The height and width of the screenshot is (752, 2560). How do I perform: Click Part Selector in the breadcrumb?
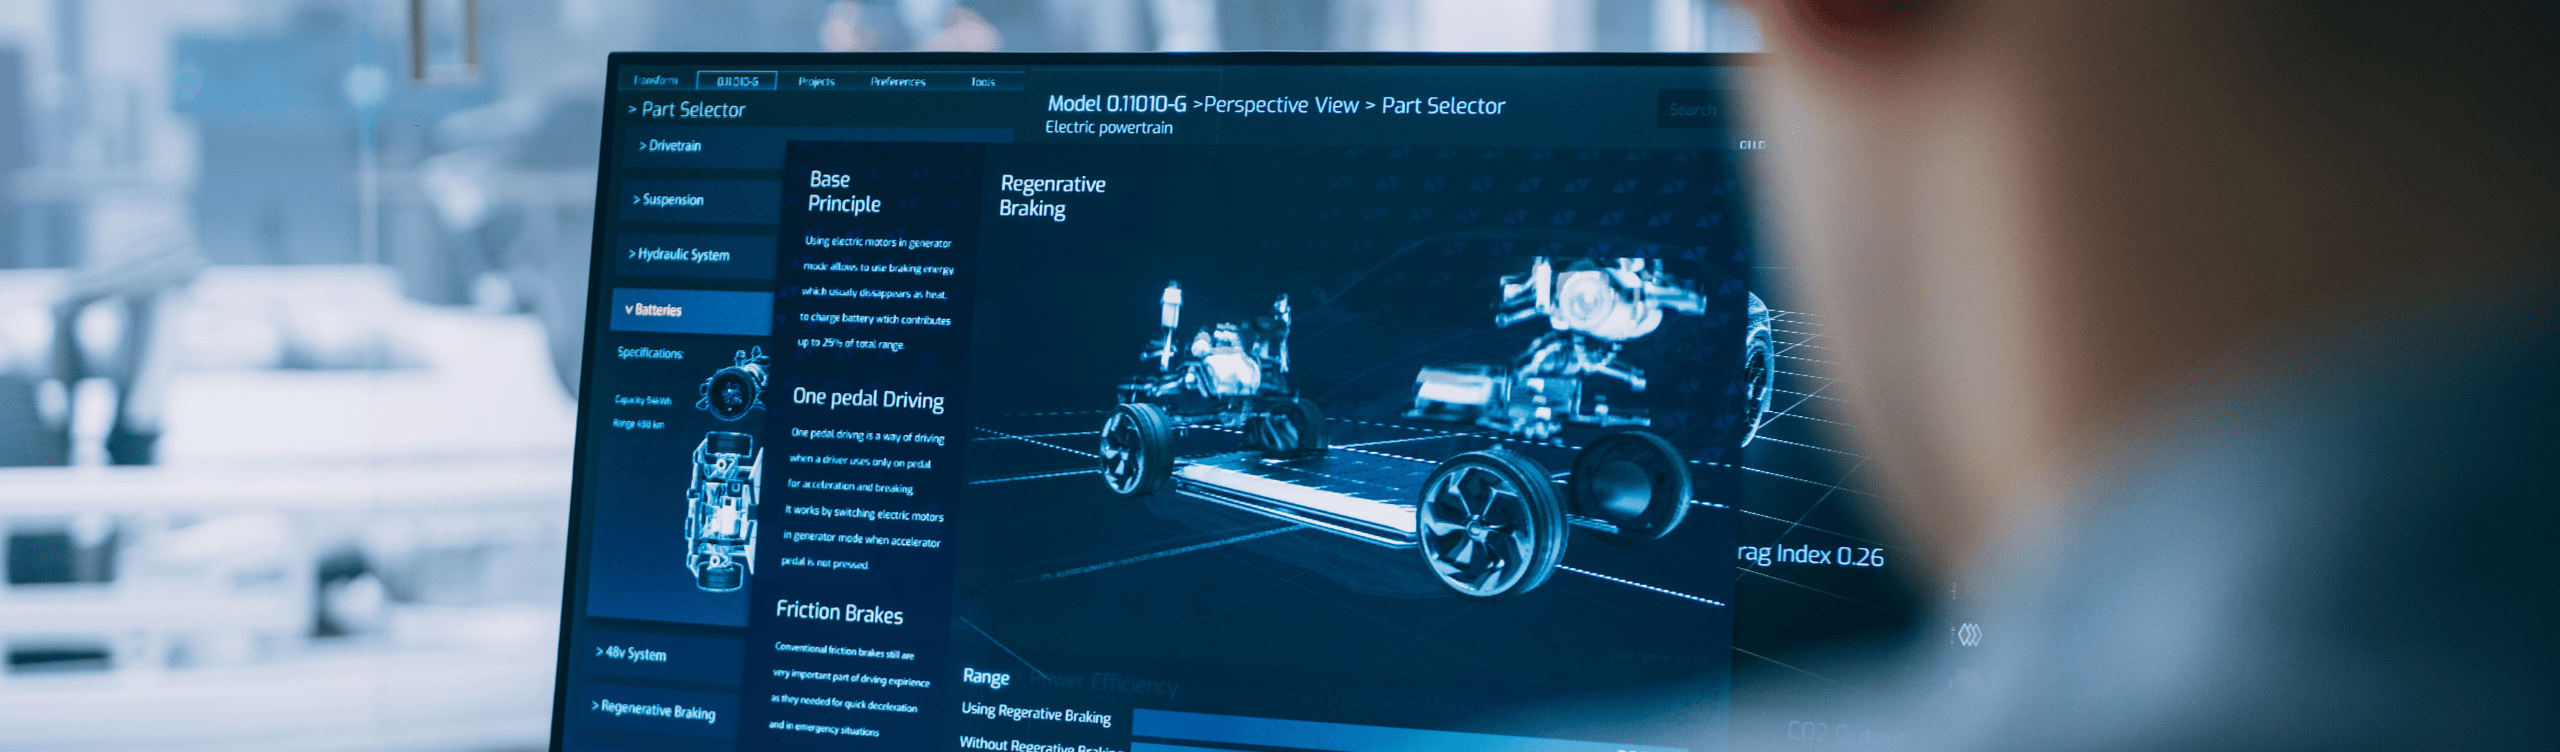[1443, 106]
